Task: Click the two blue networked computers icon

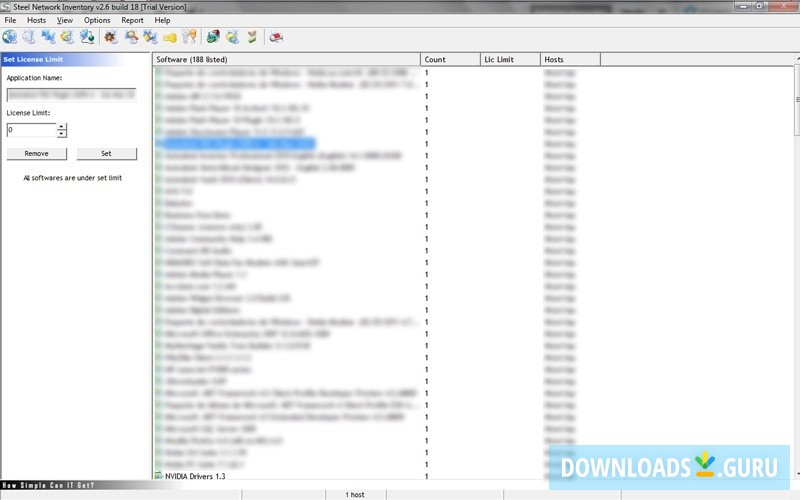Action: [48, 37]
